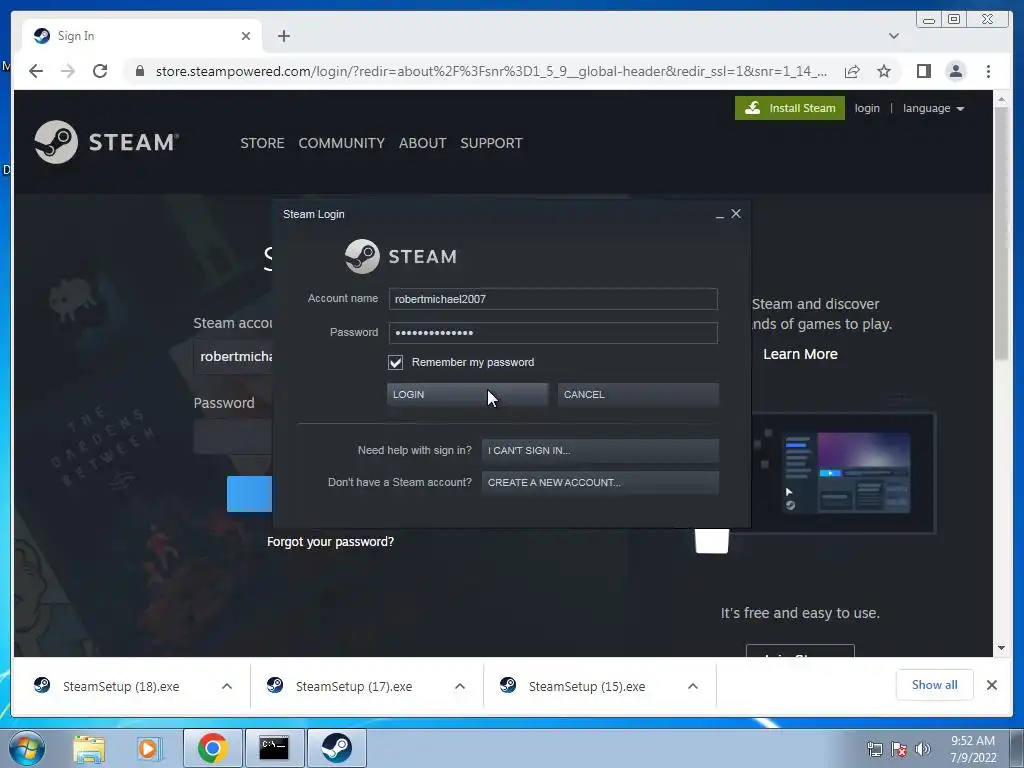This screenshot has height=768, width=1024.
Task: Click I CAN'T SIGN IN...
Action: [x=600, y=451]
